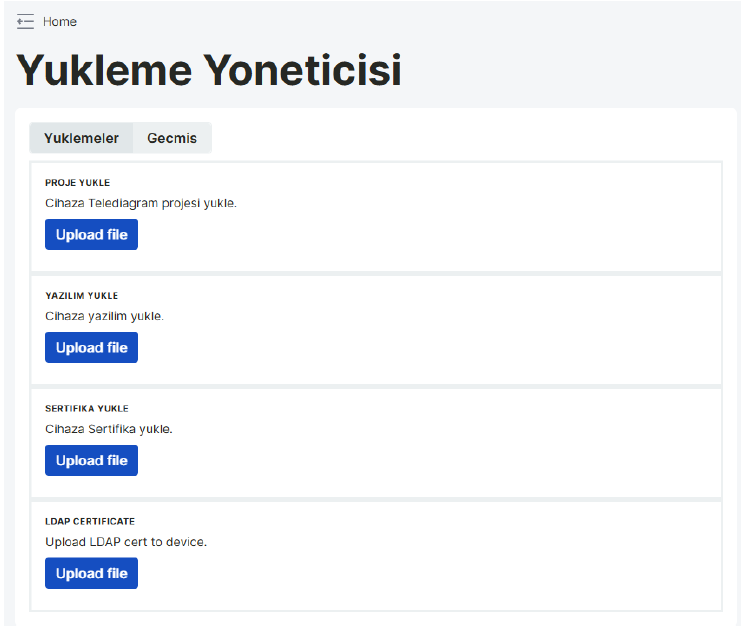Click Upload file under Yazilim Yukle

click(x=91, y=347)
